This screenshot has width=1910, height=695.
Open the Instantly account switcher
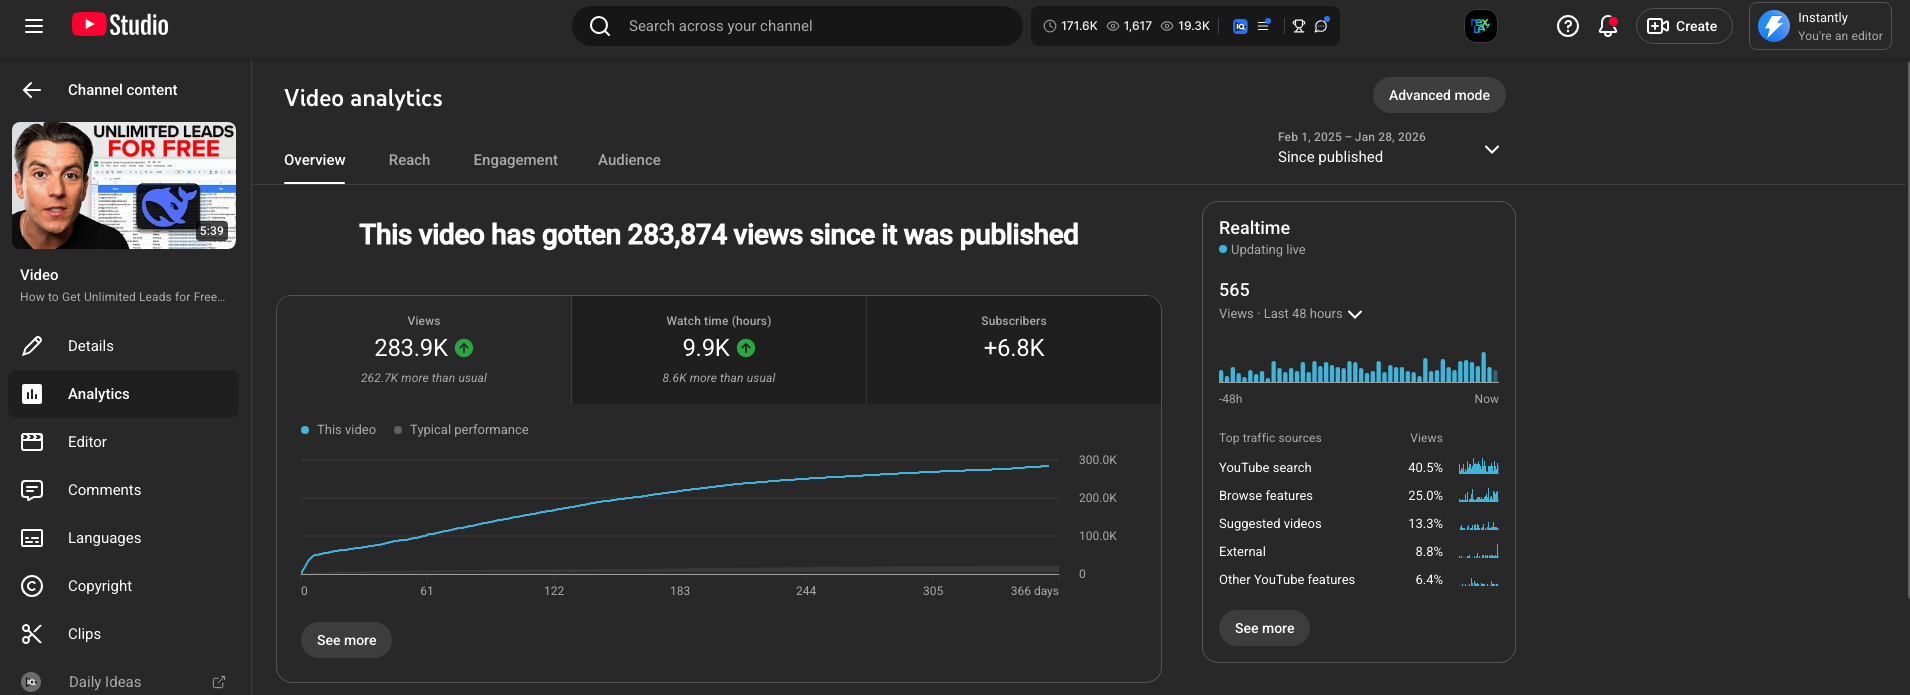tap(1819, 26)
